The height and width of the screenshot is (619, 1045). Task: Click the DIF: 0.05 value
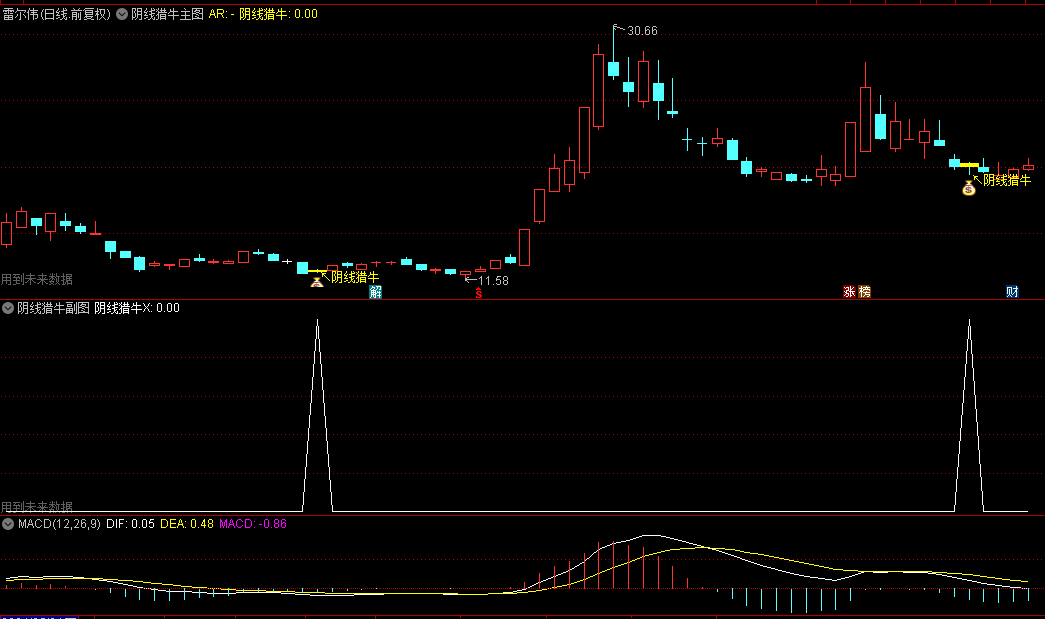tap(130, 524)
